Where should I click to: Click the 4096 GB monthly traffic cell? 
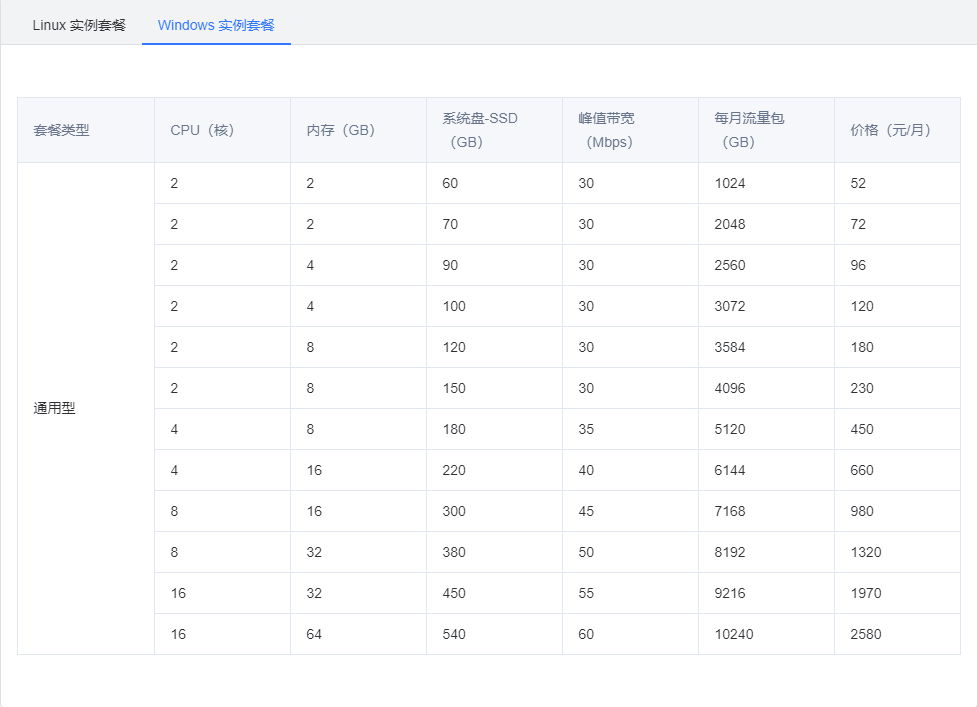pyautogui.click(x=730, y=388)
